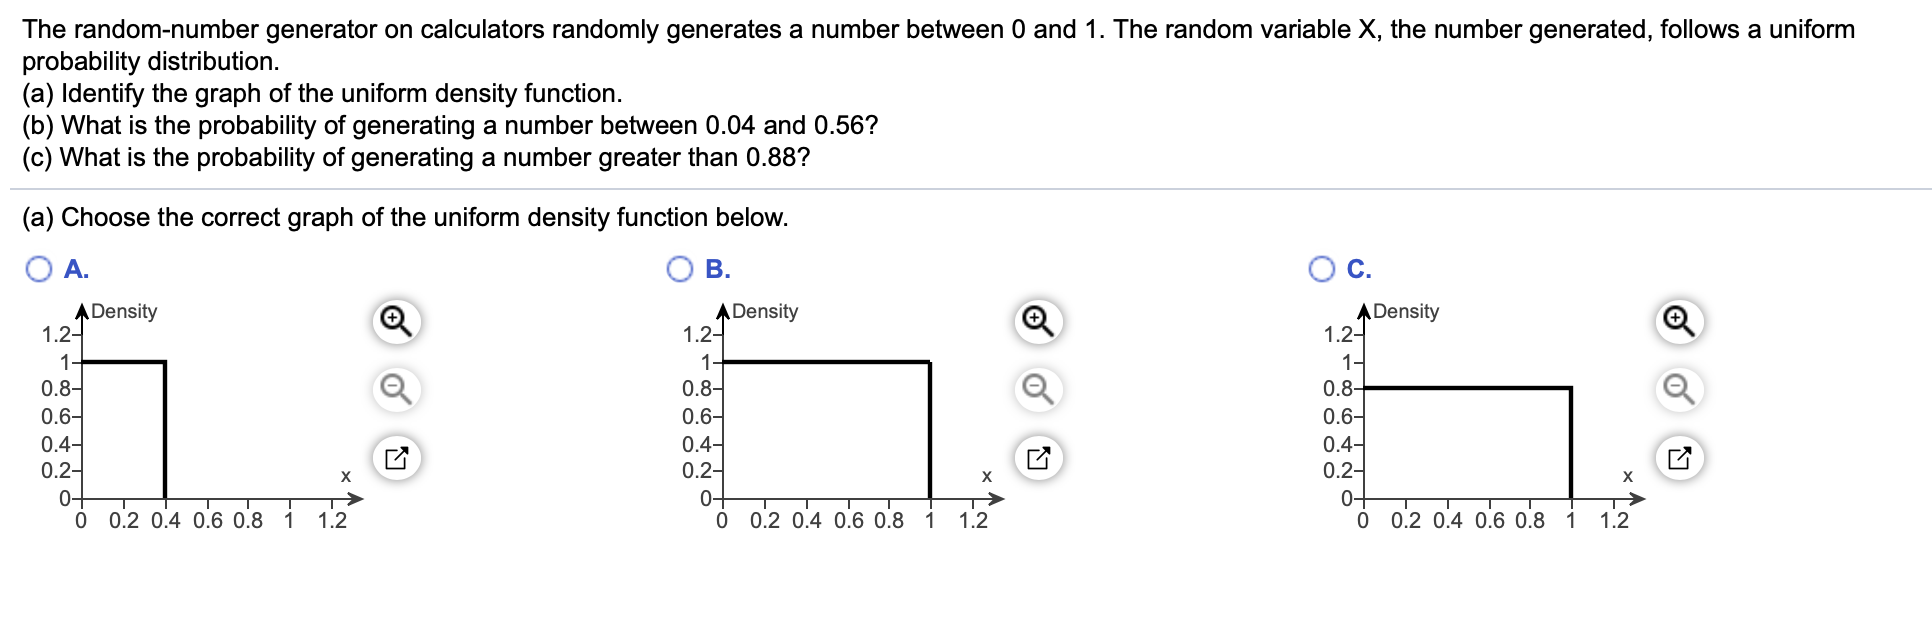Open graph B in popout window
The image size is (1932, 624).
1038,458
